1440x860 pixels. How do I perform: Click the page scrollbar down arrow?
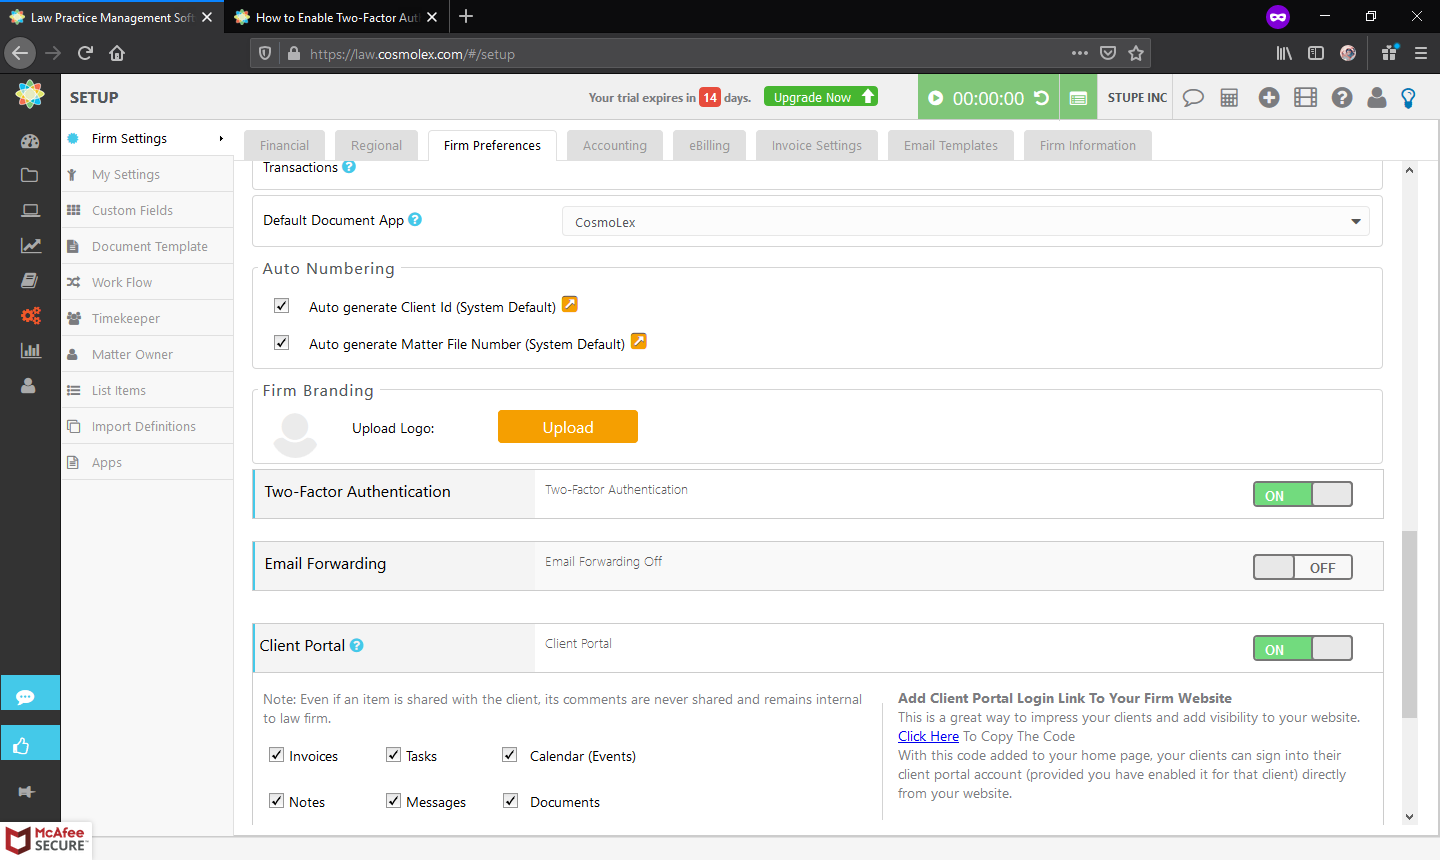pos(1409,817)
